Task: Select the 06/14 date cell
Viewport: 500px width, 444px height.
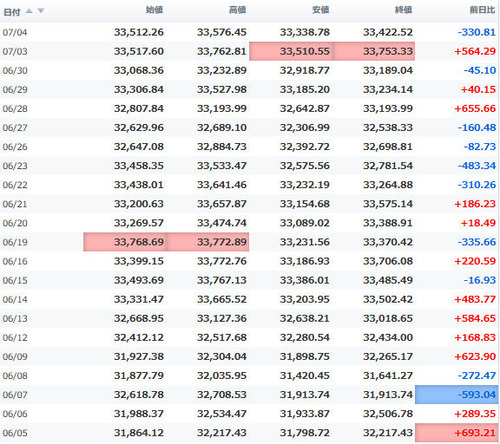Action: pyautogui.click(x=15, y=299)
